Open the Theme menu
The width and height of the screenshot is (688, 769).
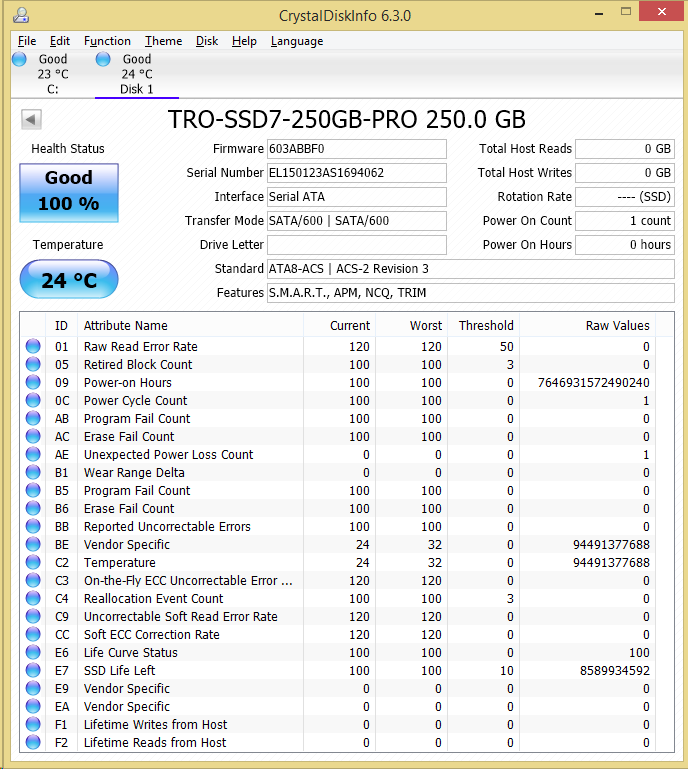tap(163, 41)
